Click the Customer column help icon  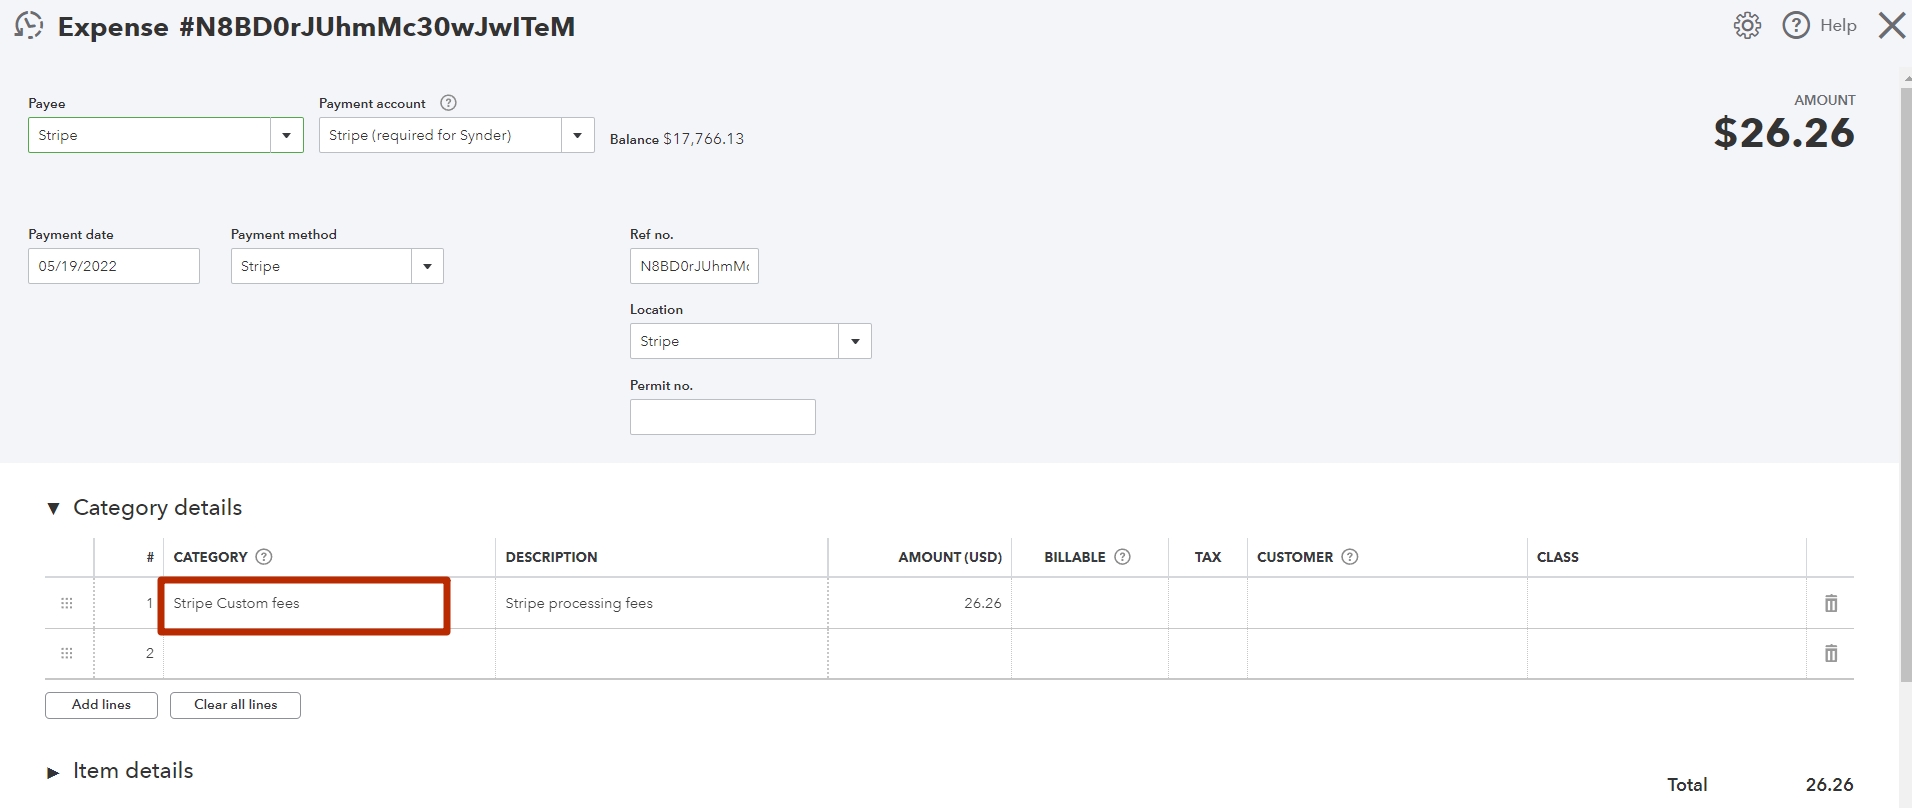click(1350, 557)
